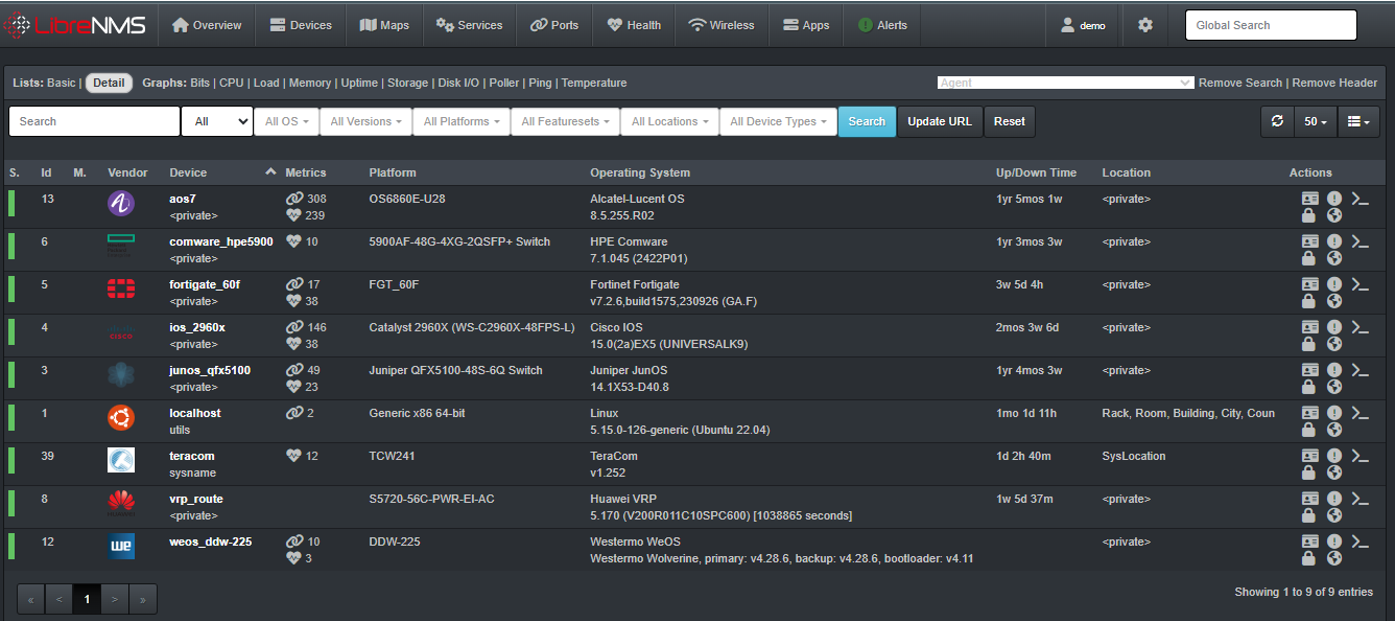Image resolution: width=1396 pixels, height=621 pixels.
Task: Open the demo user menu
Action: pos(1083,25)
